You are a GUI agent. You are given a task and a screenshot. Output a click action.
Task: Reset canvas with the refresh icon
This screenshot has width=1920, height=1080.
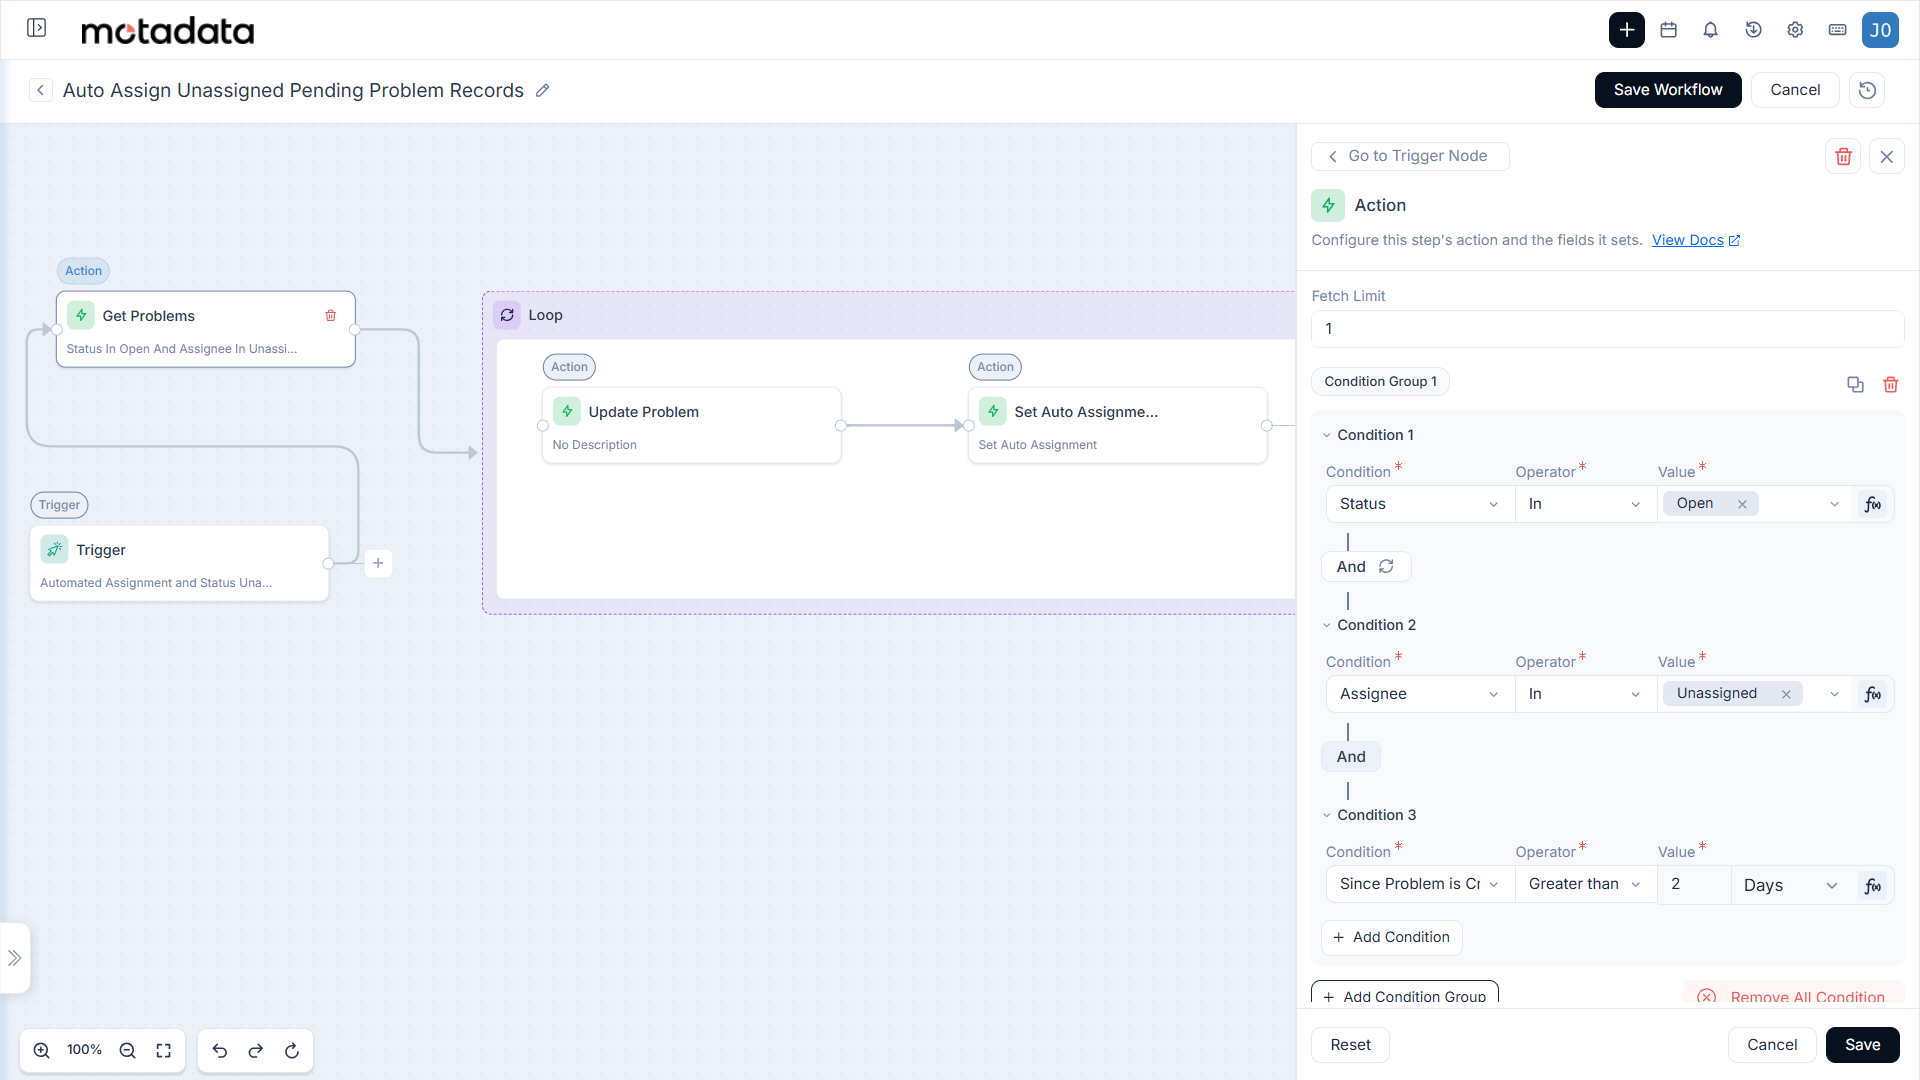(x=292, y=1050)
